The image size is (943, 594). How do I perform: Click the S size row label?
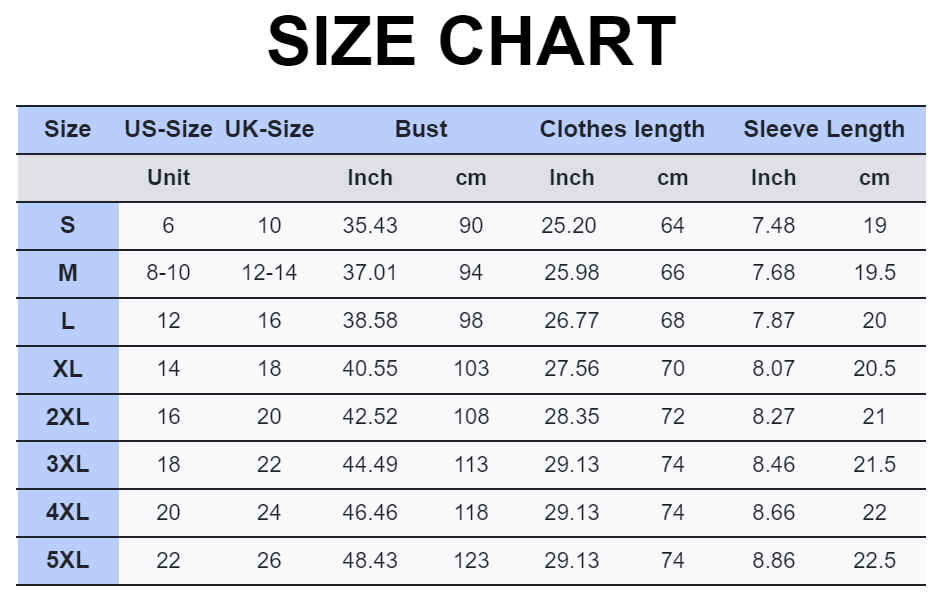tap(67, 225)
